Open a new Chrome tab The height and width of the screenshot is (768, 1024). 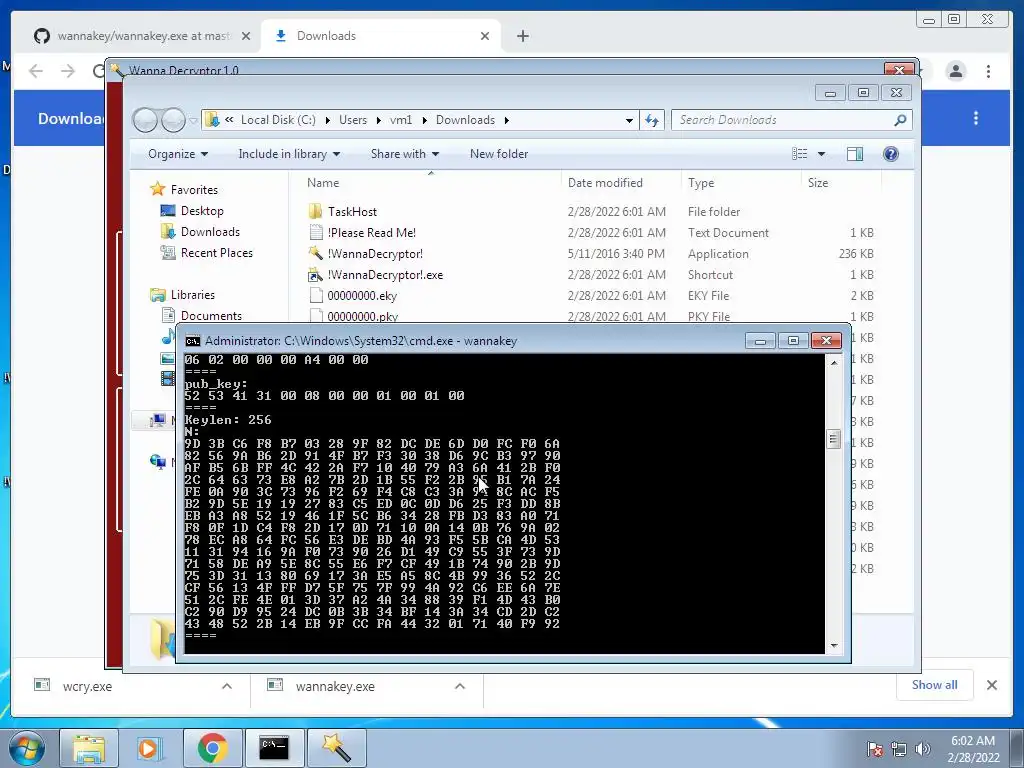(x=522, y=36)
